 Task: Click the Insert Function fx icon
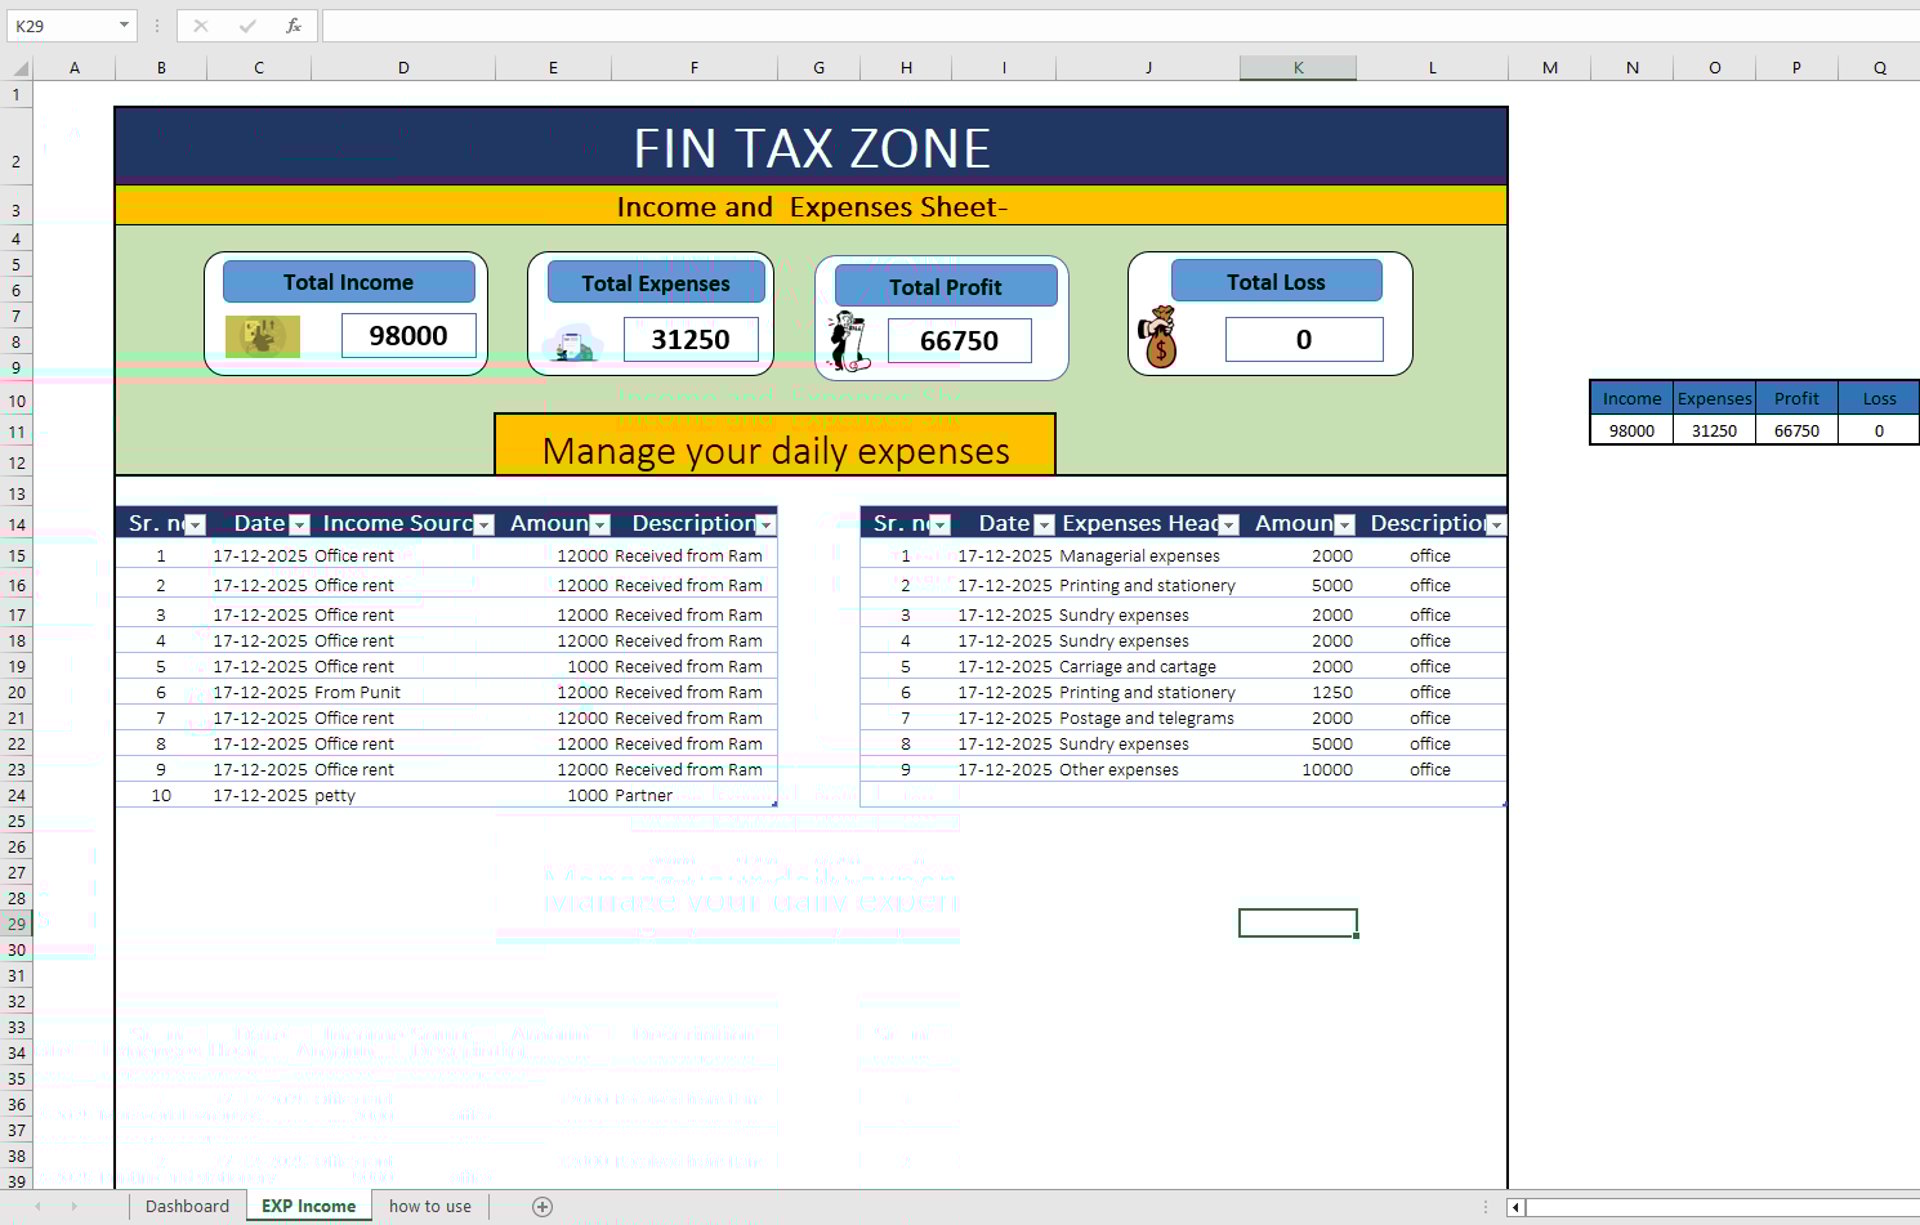293,26
